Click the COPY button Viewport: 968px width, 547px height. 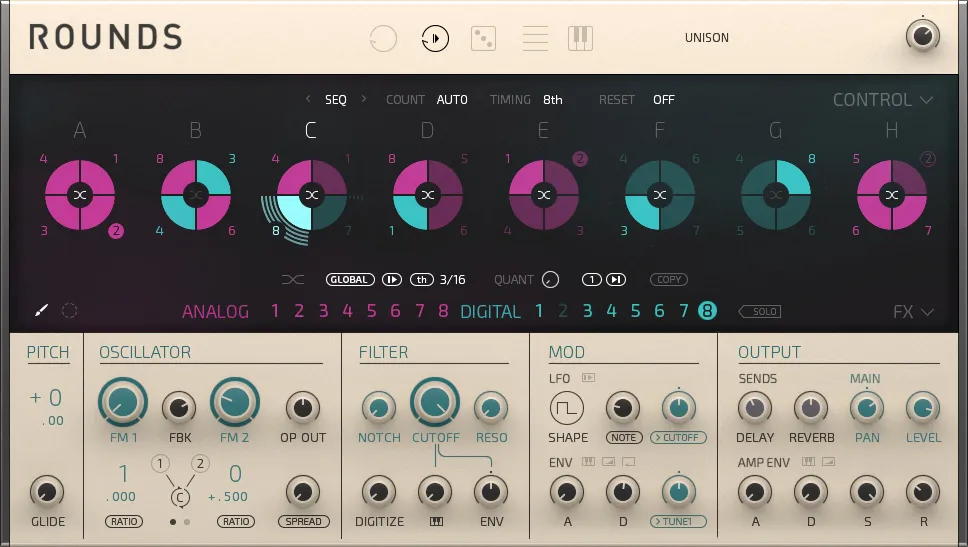click(669, 280)
